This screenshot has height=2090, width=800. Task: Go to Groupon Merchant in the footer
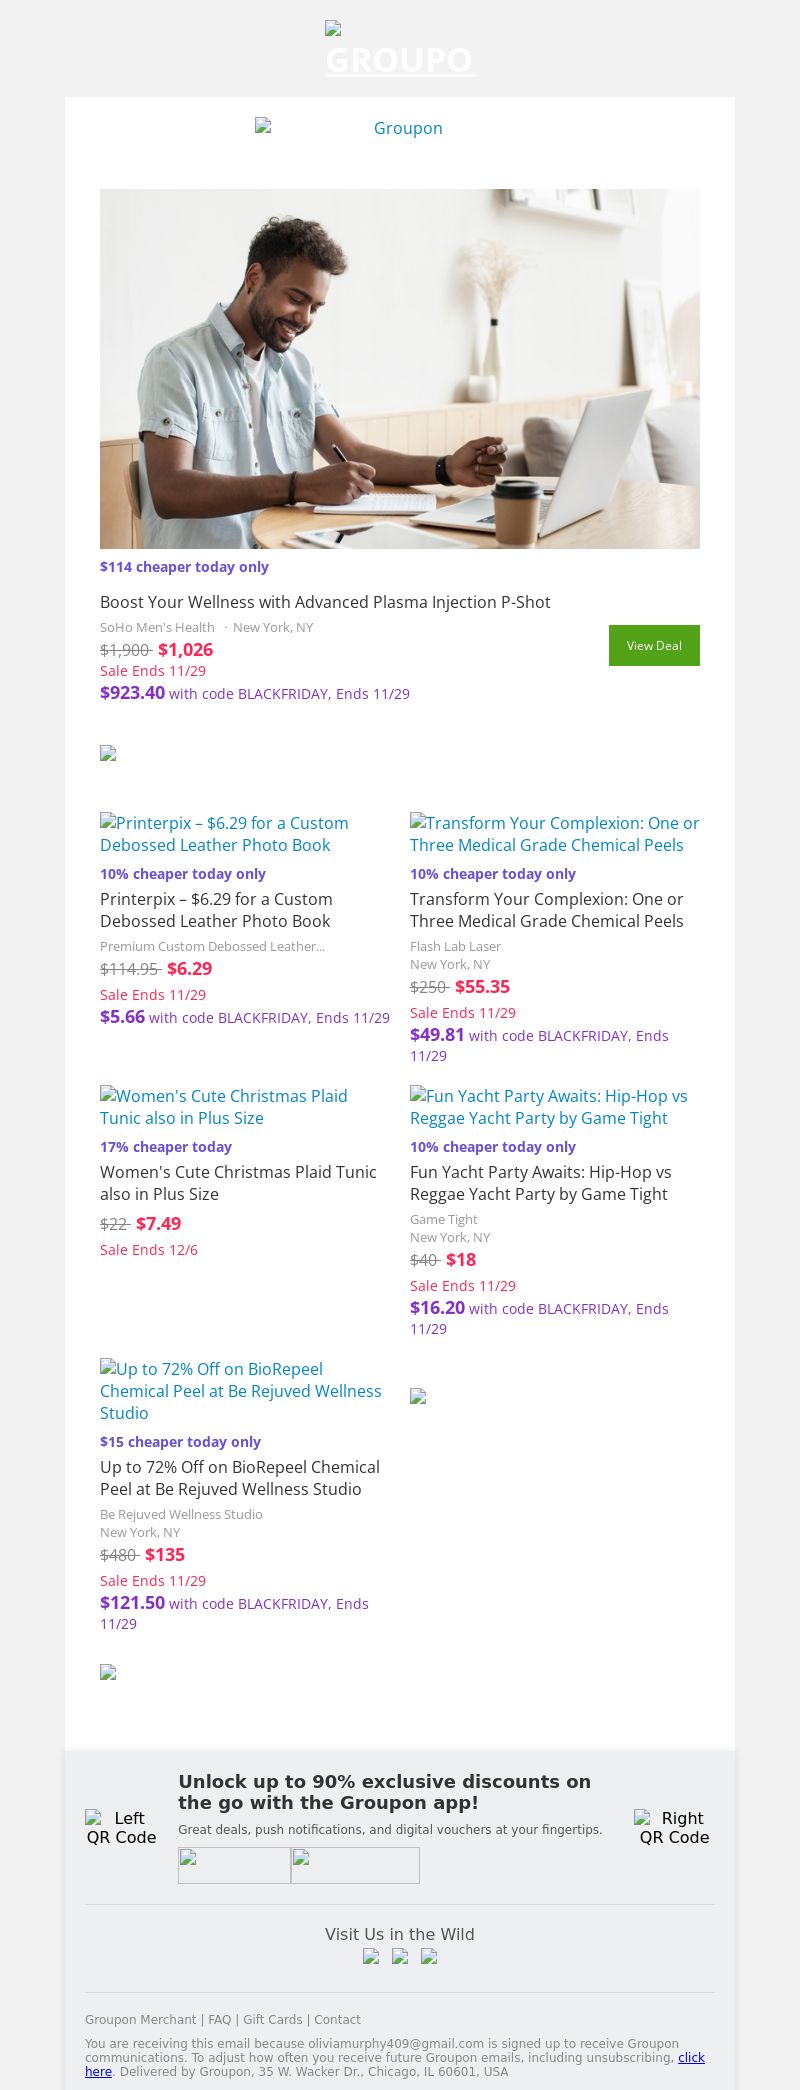pyautogui.click(x=140, y=2020)
